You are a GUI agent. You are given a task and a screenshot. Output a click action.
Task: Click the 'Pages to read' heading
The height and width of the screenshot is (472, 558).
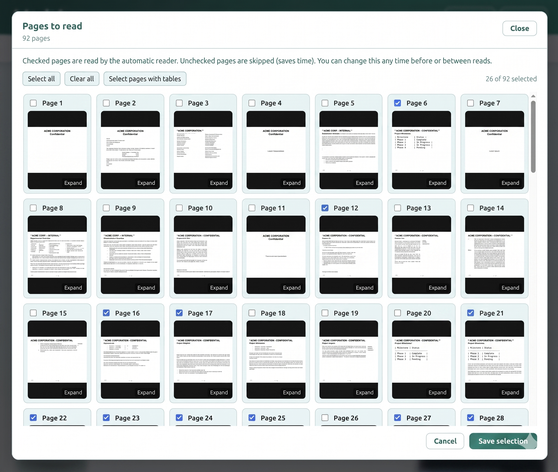pos(52,26)
